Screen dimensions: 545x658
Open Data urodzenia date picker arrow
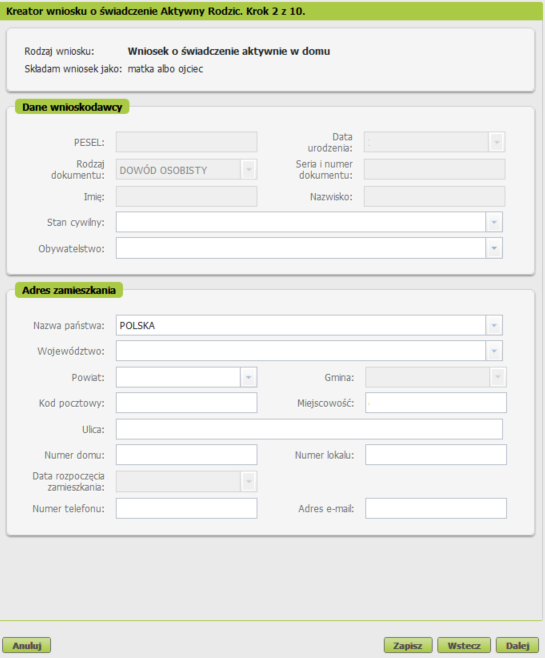497,142
